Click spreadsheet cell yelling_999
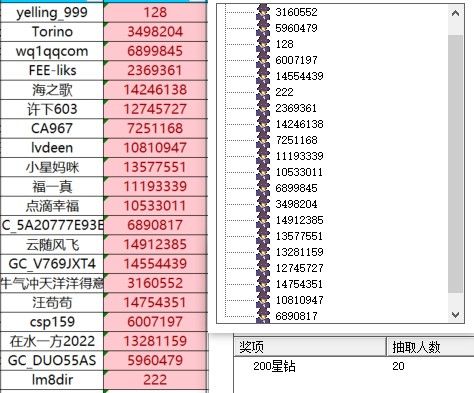474x393 pixels. click(52, 13)
